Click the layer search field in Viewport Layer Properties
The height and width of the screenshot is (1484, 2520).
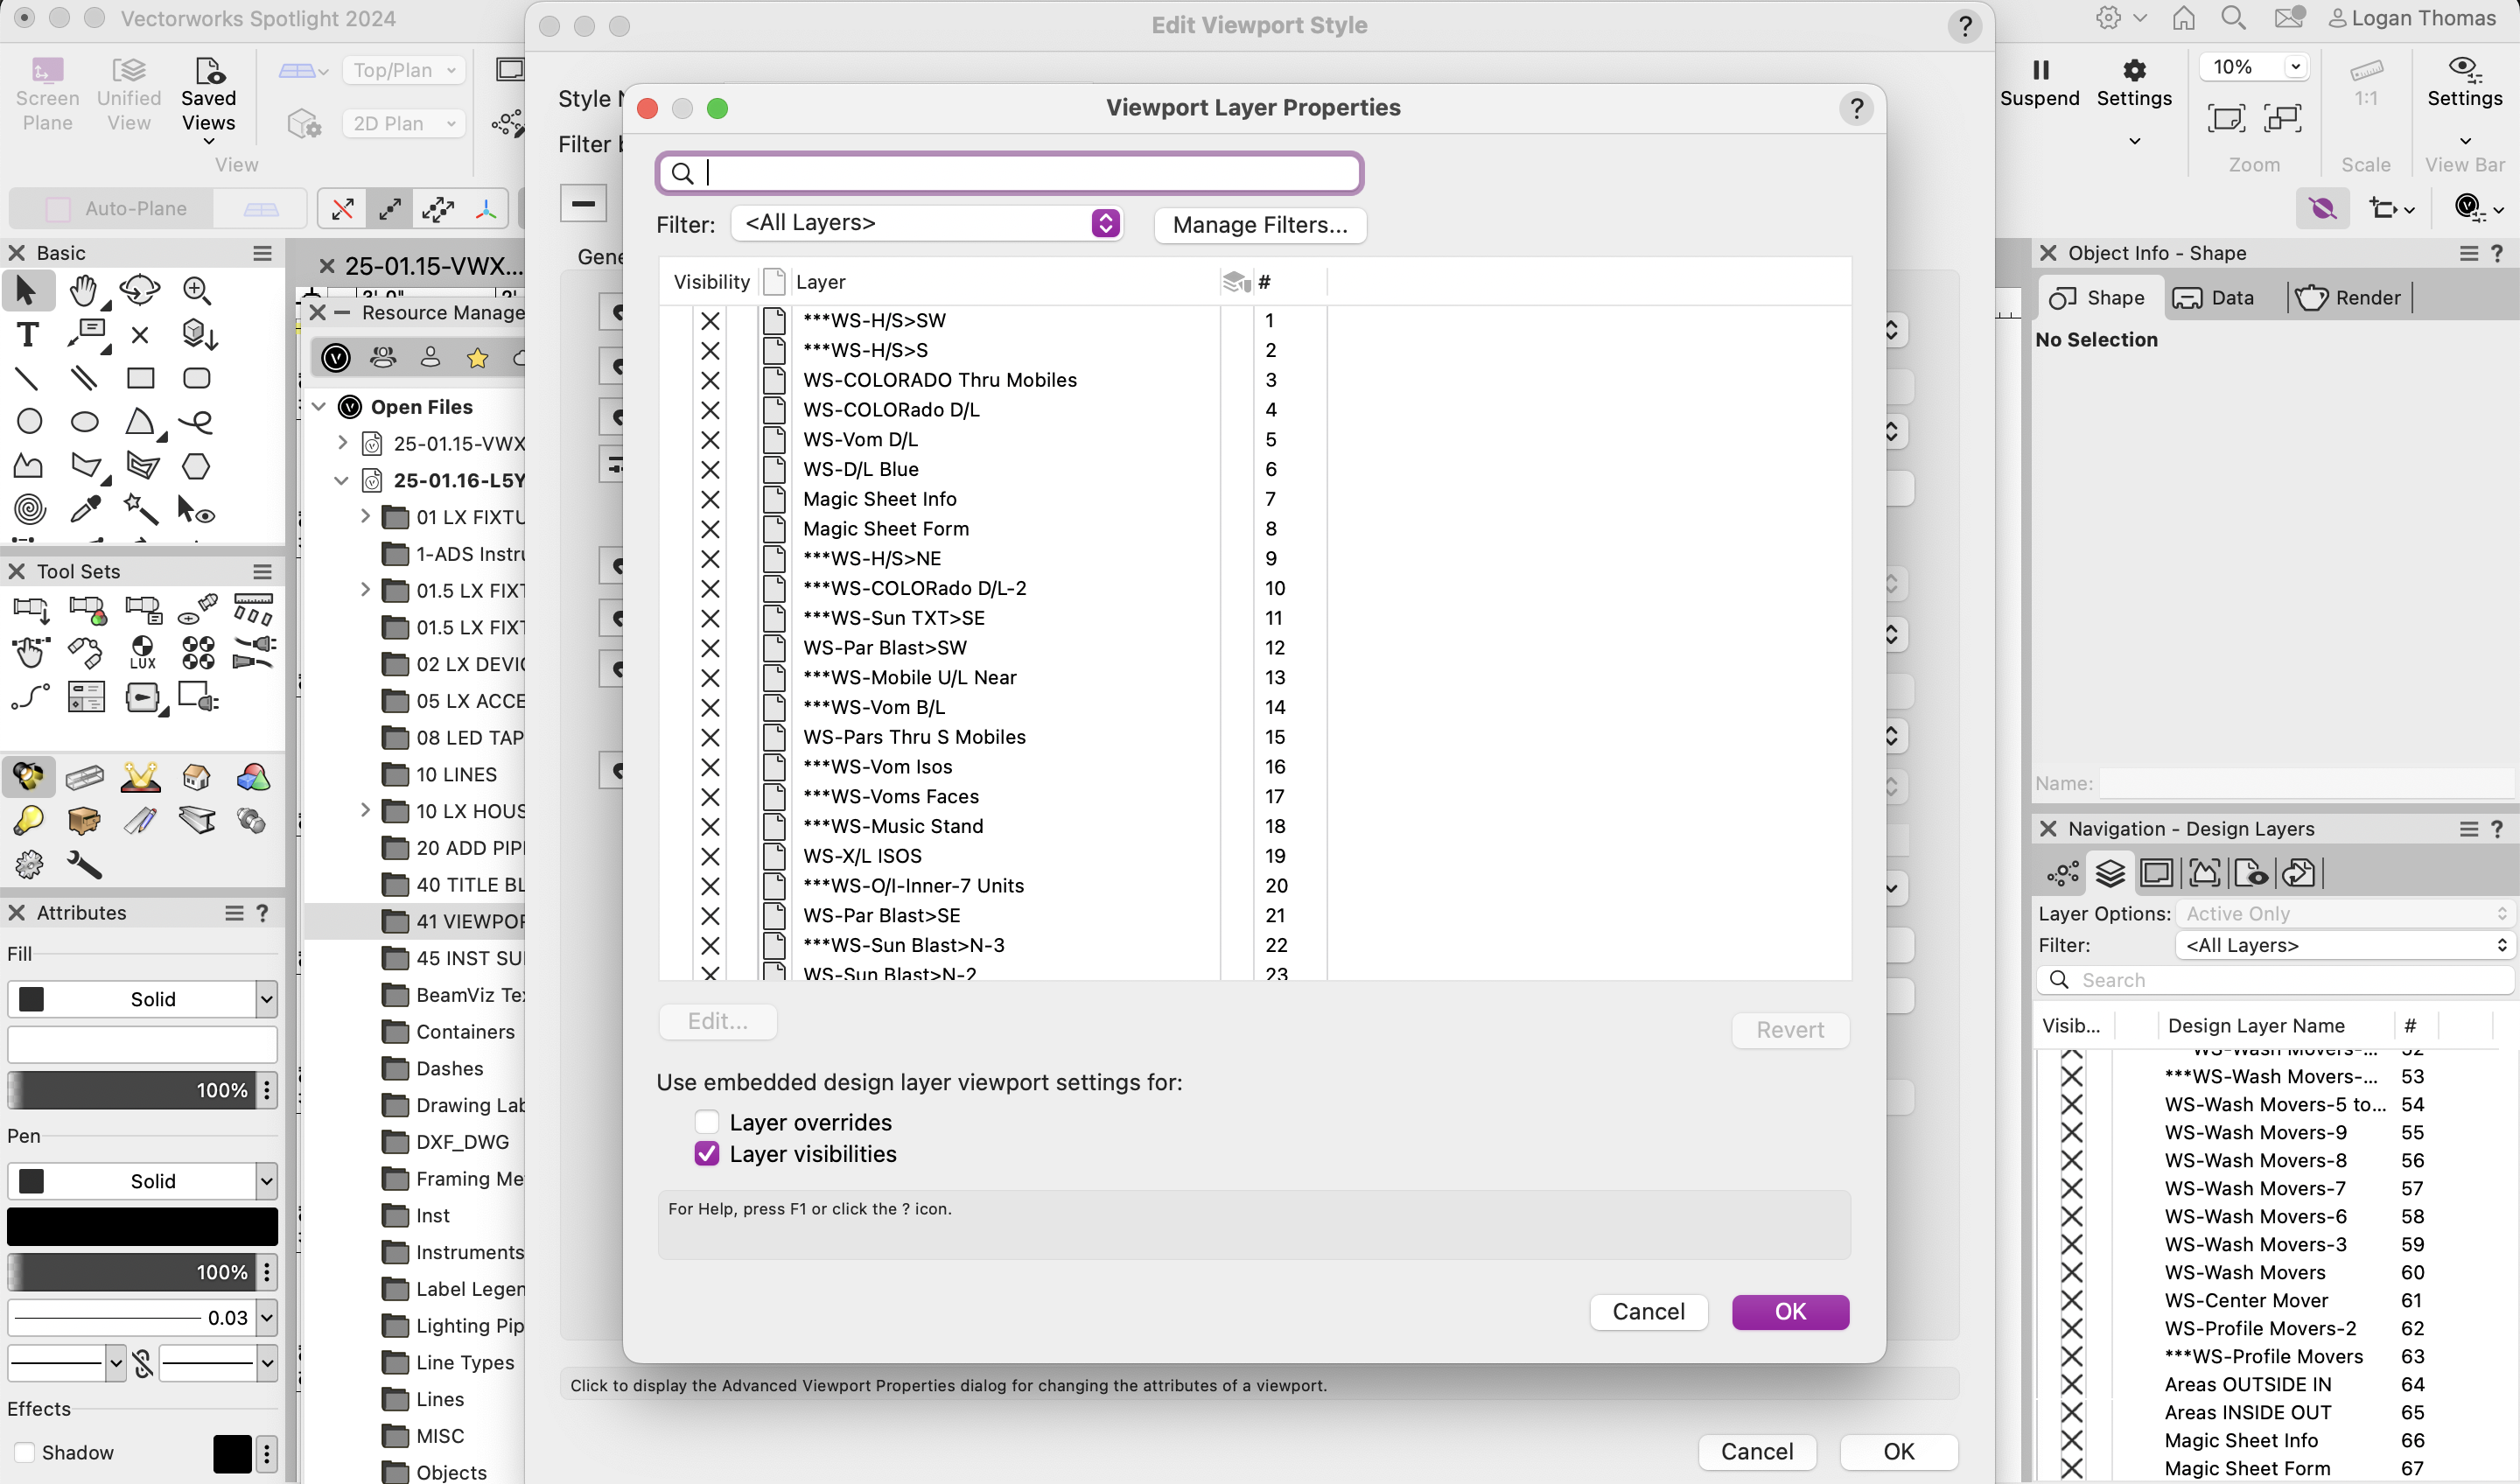pos(1008,172)
